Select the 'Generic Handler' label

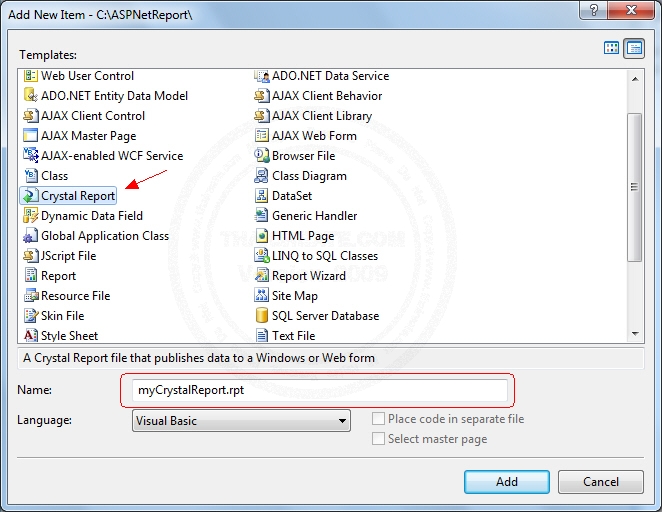(x=315, y=216)
